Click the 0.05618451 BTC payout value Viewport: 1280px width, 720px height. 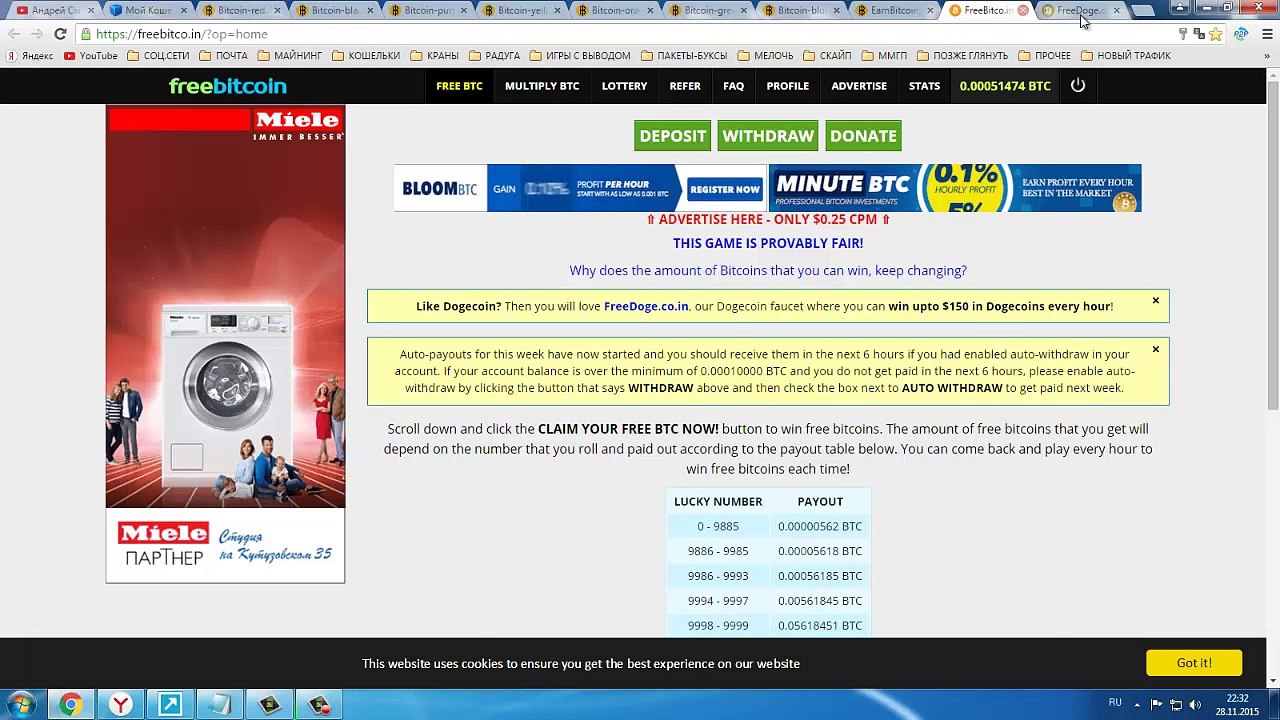tap(820, 626)
